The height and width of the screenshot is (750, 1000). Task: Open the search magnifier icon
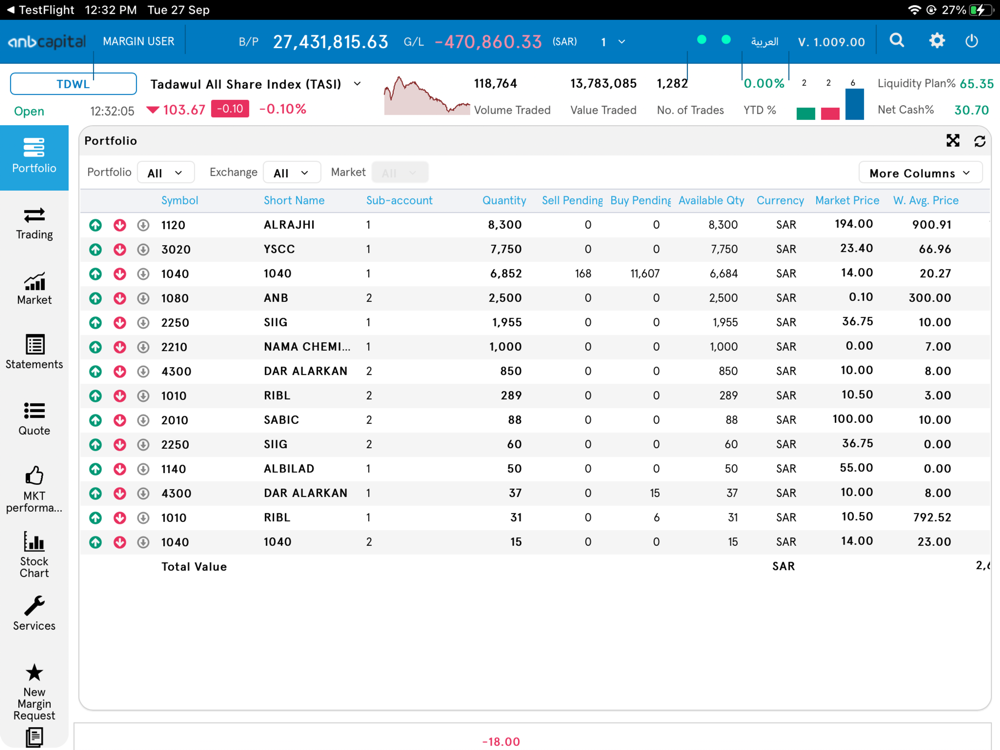[897, 41]
